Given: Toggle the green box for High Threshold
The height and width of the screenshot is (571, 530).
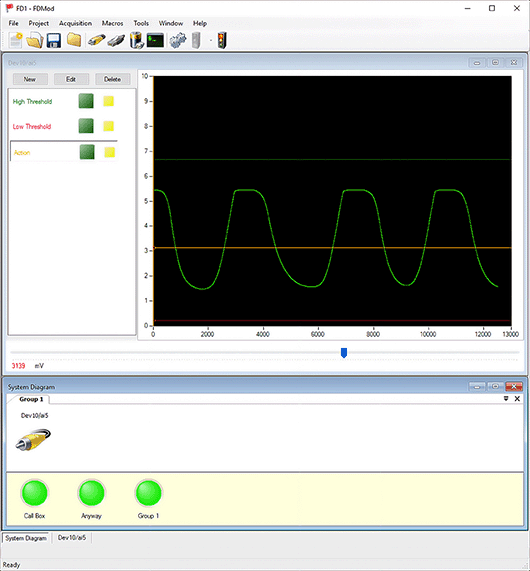Looking at the screenshot, I should 86,101.
